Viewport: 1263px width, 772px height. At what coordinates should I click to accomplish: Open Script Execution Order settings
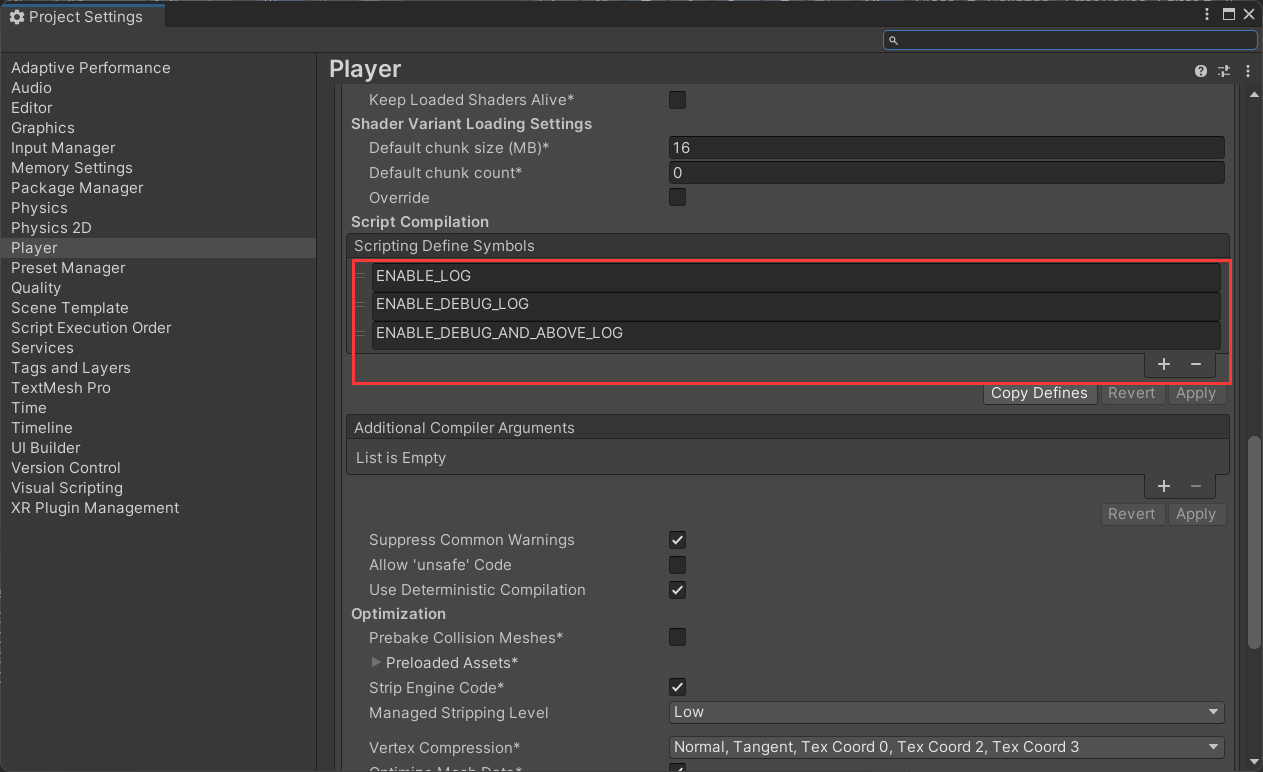pyautogui.click(x=91, y=328)
